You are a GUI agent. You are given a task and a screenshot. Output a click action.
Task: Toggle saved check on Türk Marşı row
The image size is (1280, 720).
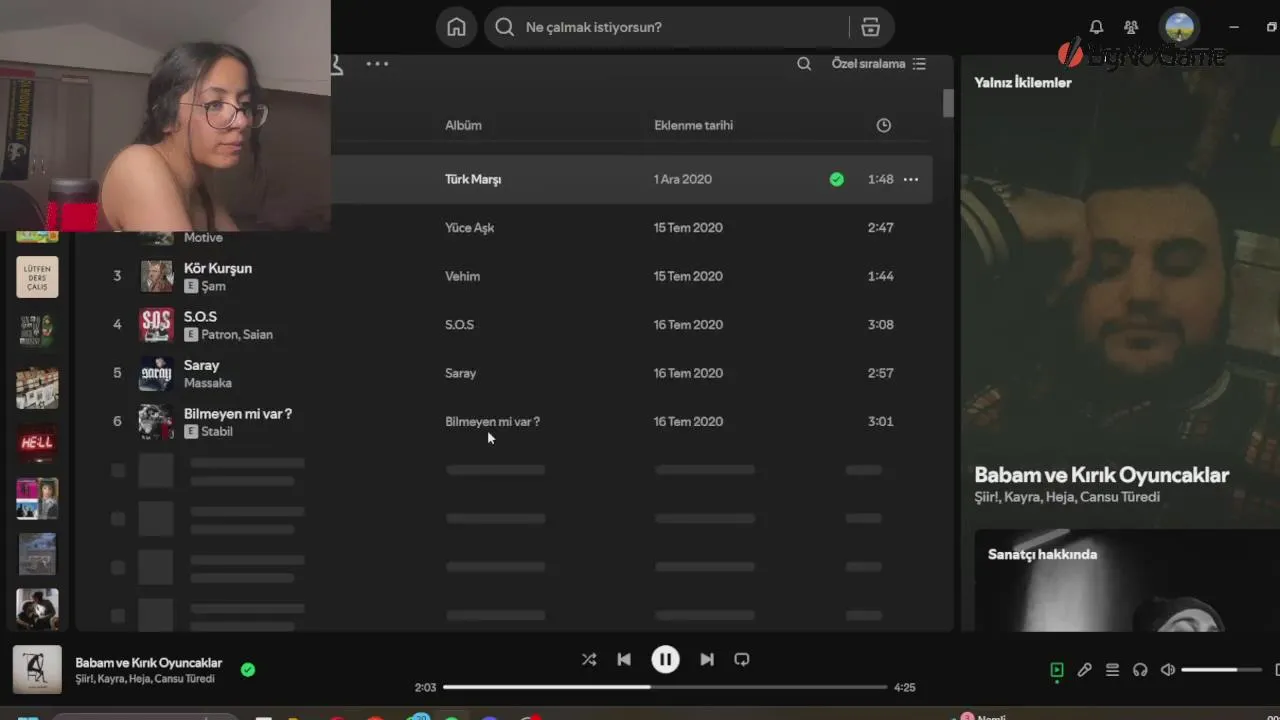(x=836, y=179)
